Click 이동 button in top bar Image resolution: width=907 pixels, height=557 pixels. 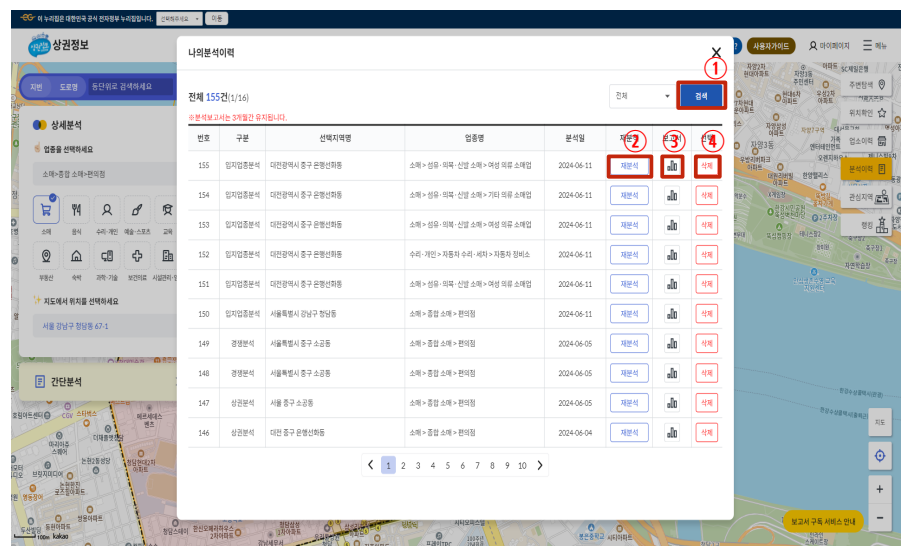217,19
